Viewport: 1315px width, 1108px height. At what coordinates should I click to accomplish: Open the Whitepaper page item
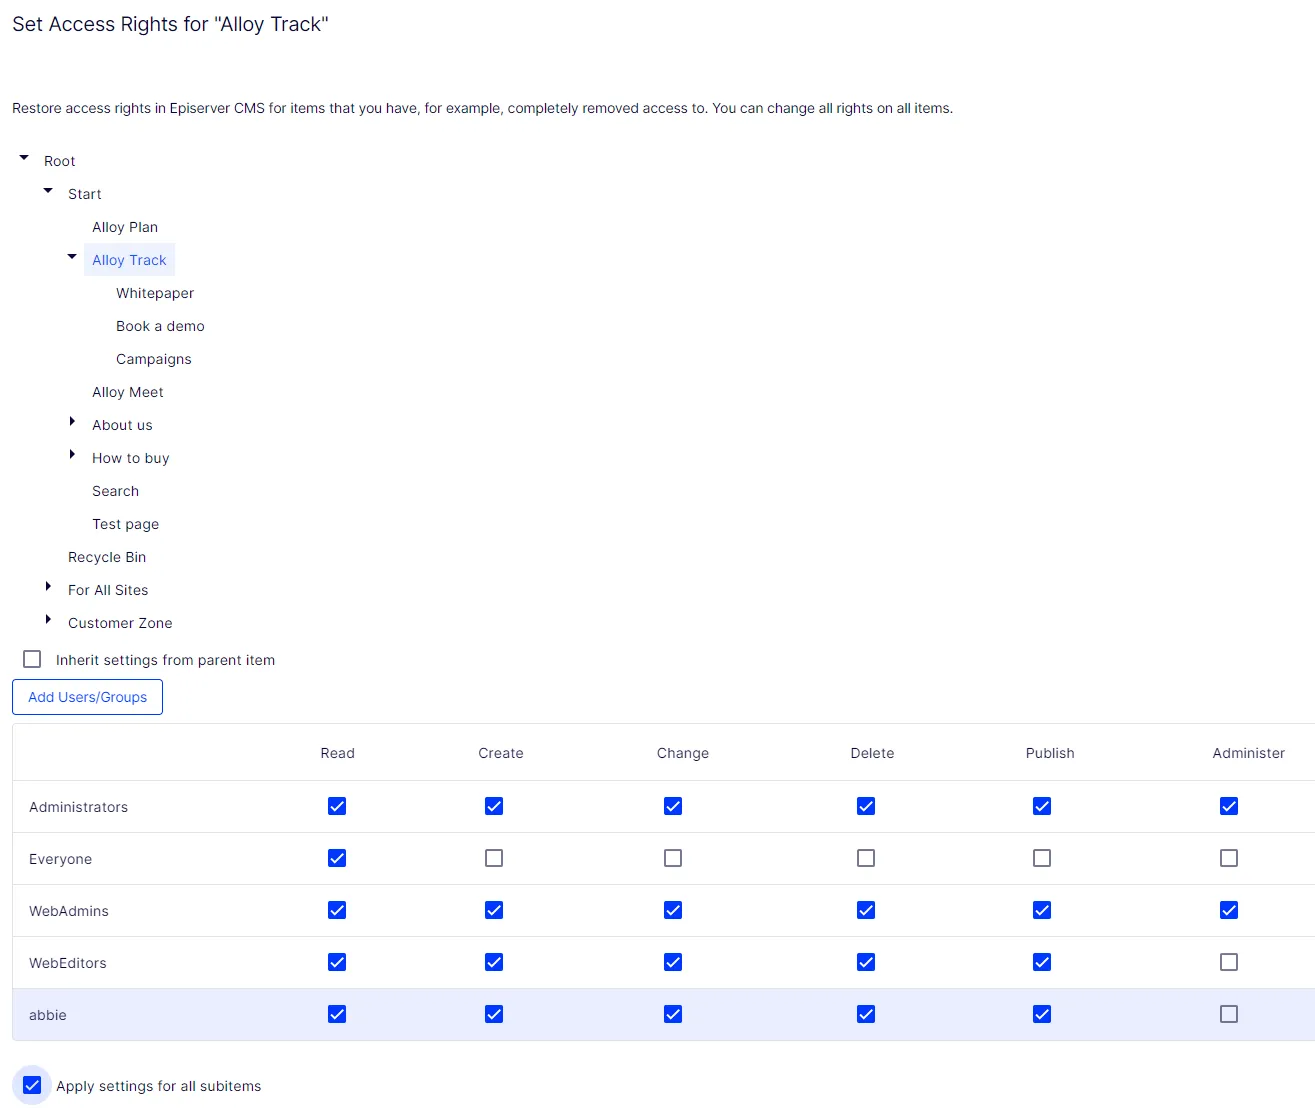(x=155, y=293)
